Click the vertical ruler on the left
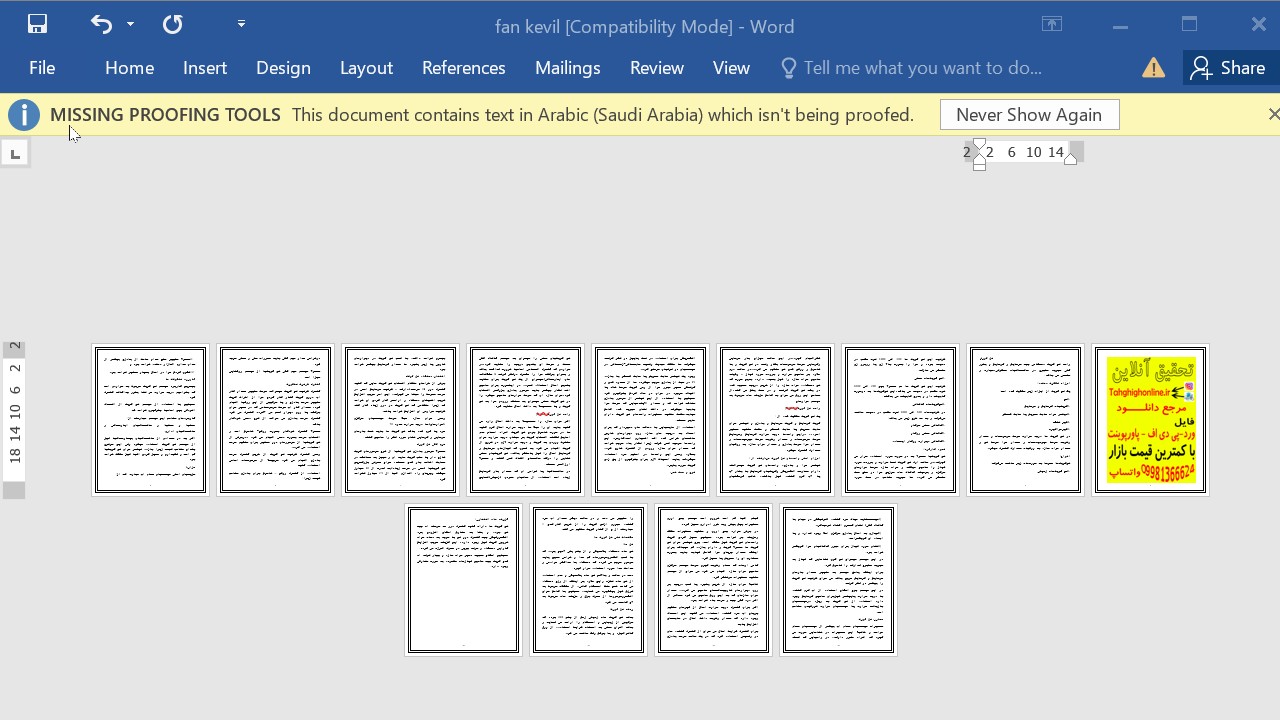The image size is (1280, 720). (14, 419)
